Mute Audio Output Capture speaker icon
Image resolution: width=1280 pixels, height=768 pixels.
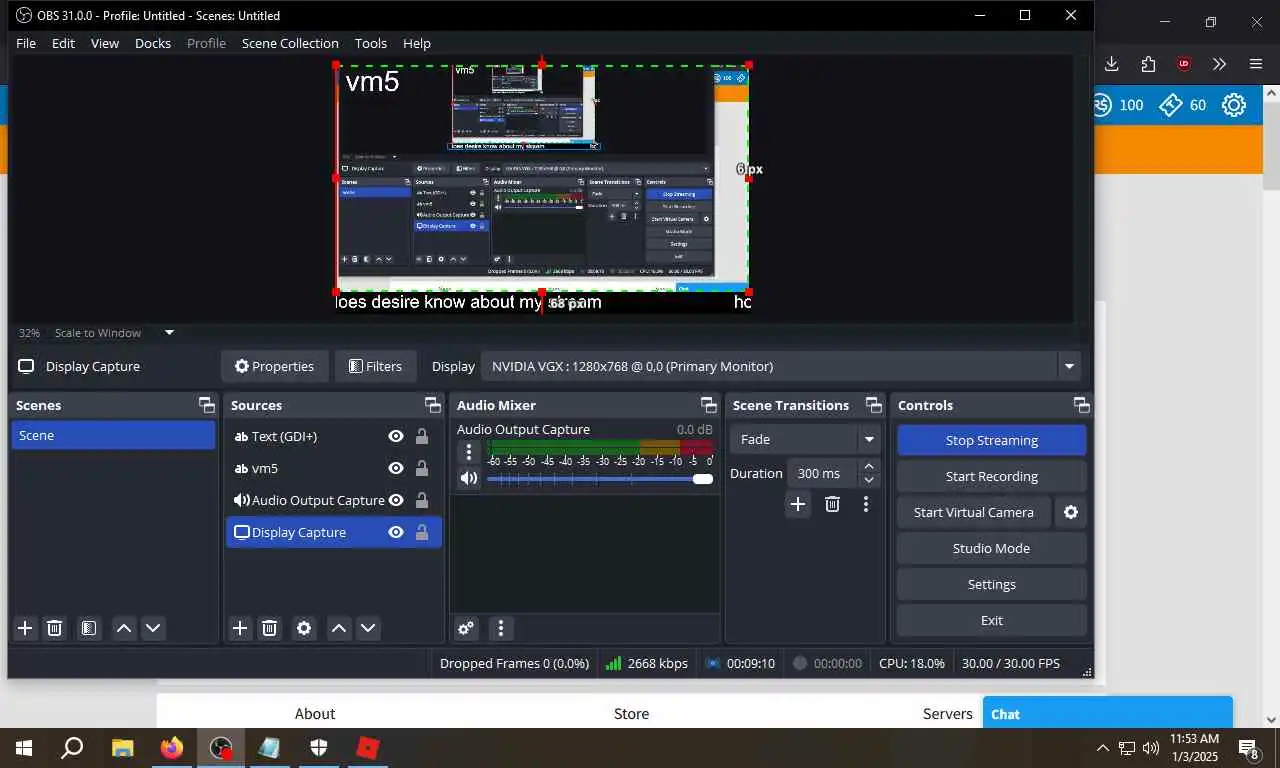tap(469, 478)
